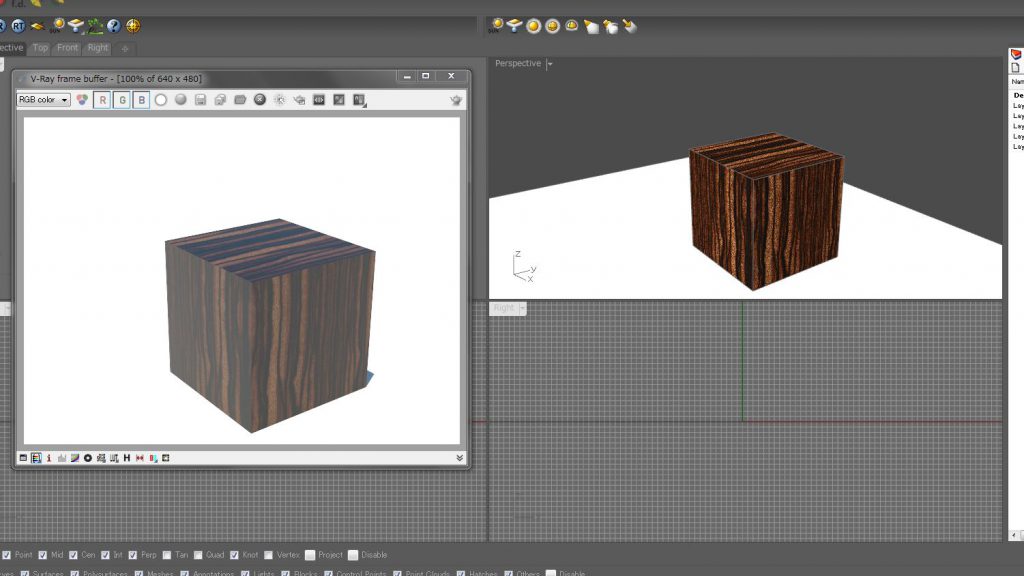Image resolution: width=1024 pixels, height=576 pixels.
Task: Switch to the Front viewport tab
Action: 66,47
